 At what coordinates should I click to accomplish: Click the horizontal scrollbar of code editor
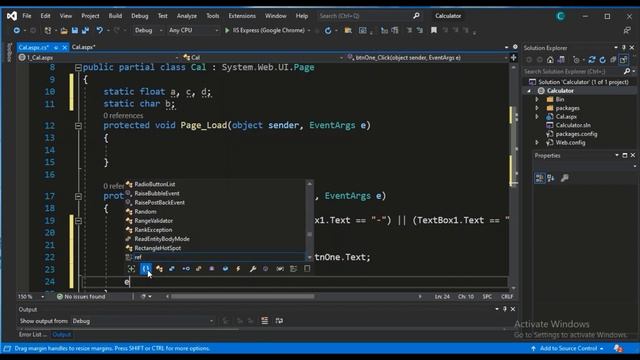pyautogui.click(x=243, y=296)
